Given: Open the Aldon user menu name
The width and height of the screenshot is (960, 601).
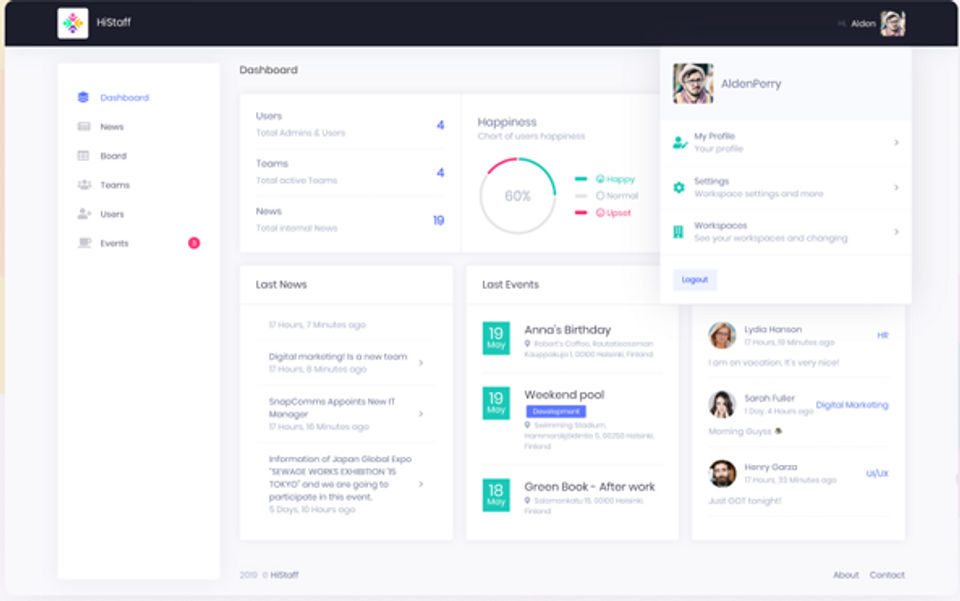Looking at the screenshot, I should [x=863, y=23].
